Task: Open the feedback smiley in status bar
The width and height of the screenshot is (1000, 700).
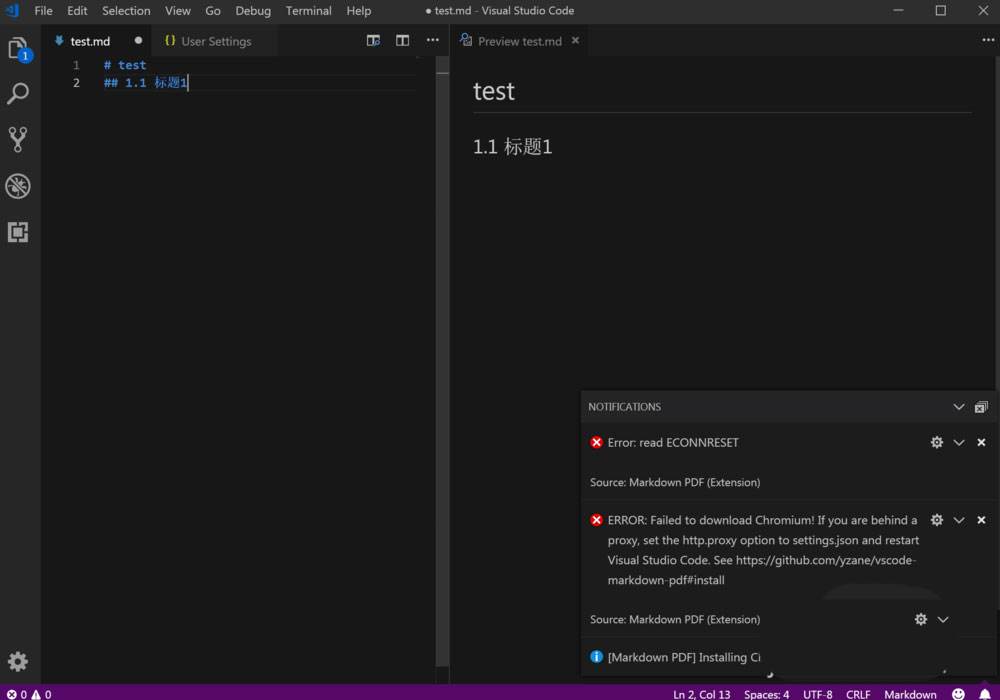Action: (x=957, y=693)
